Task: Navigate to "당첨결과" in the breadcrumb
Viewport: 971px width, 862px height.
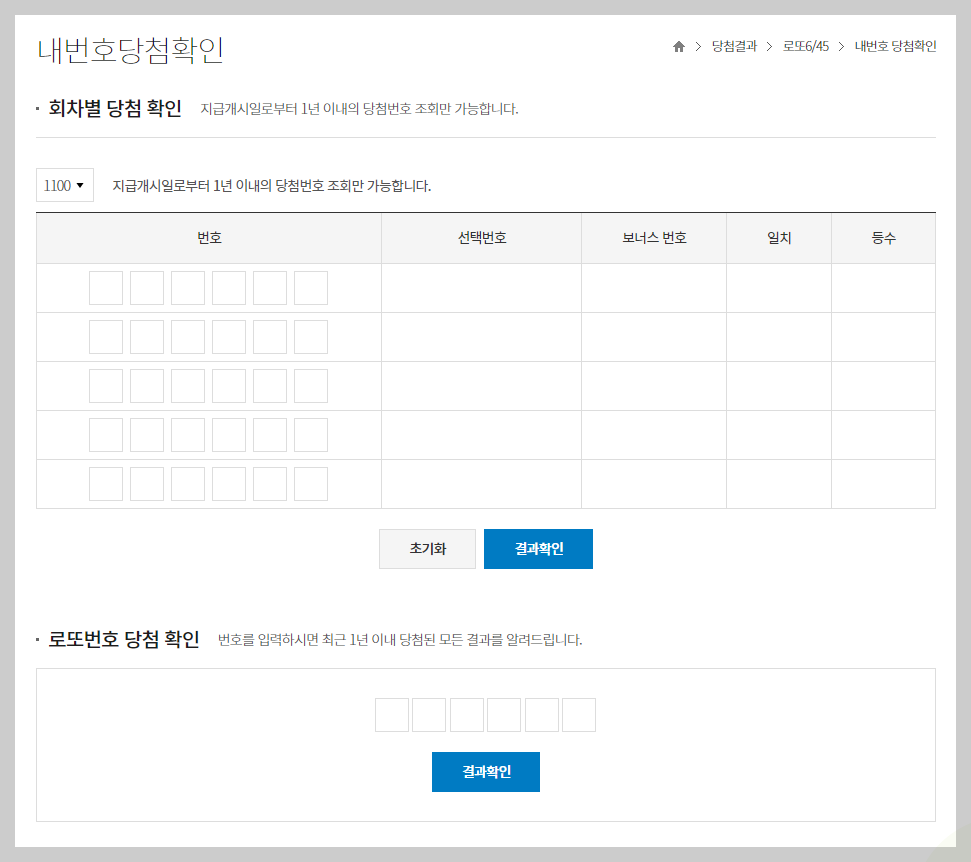Action: [x=733, y=45]
